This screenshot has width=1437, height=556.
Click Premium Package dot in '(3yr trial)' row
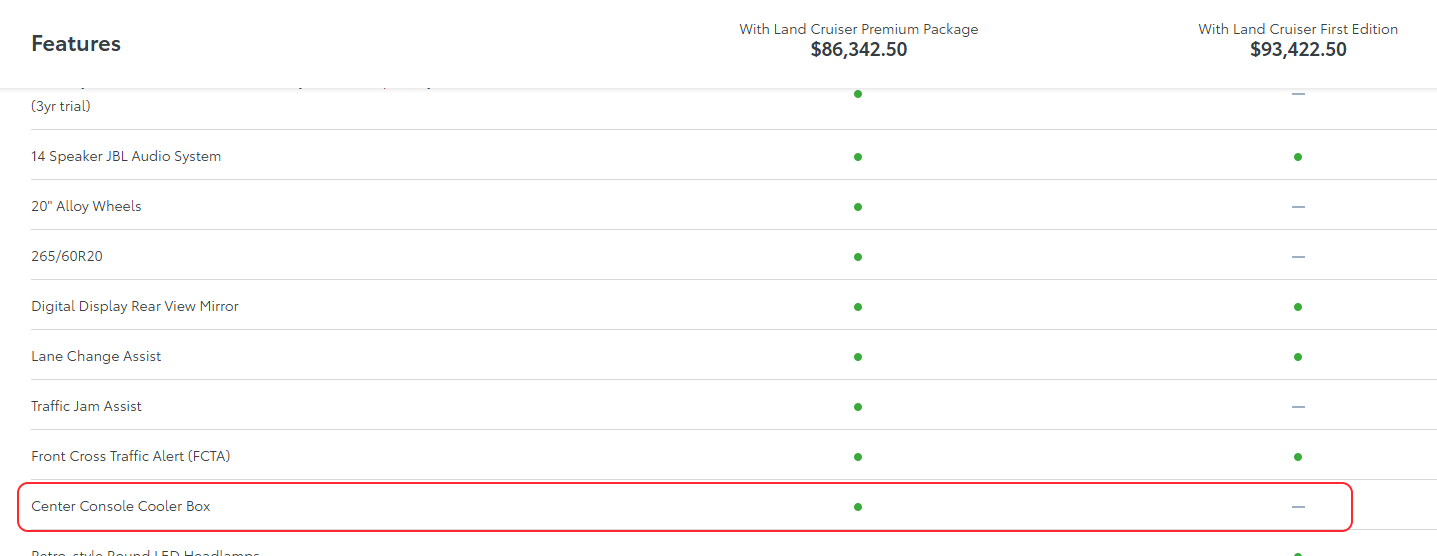(x=858, y=94)
